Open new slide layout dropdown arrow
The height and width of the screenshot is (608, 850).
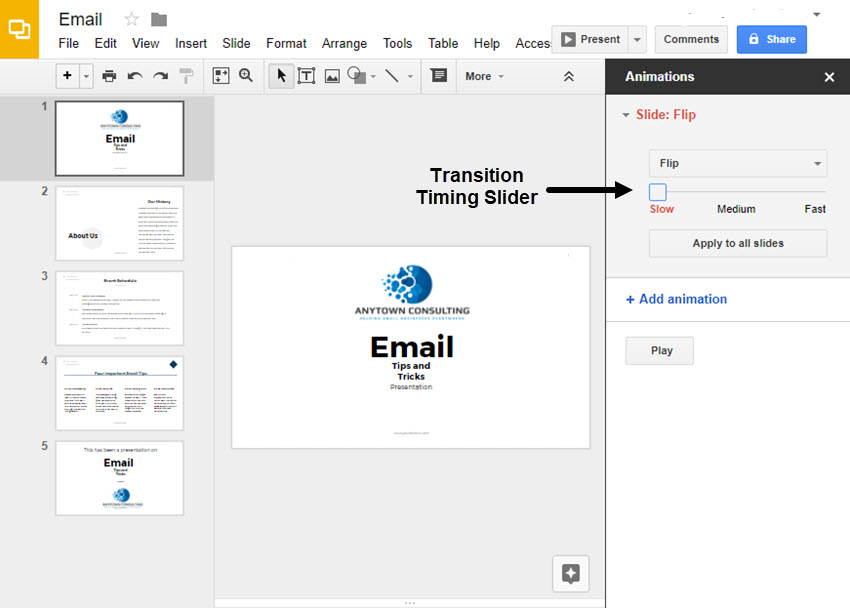pyautogui.click(x=86, y=76)
